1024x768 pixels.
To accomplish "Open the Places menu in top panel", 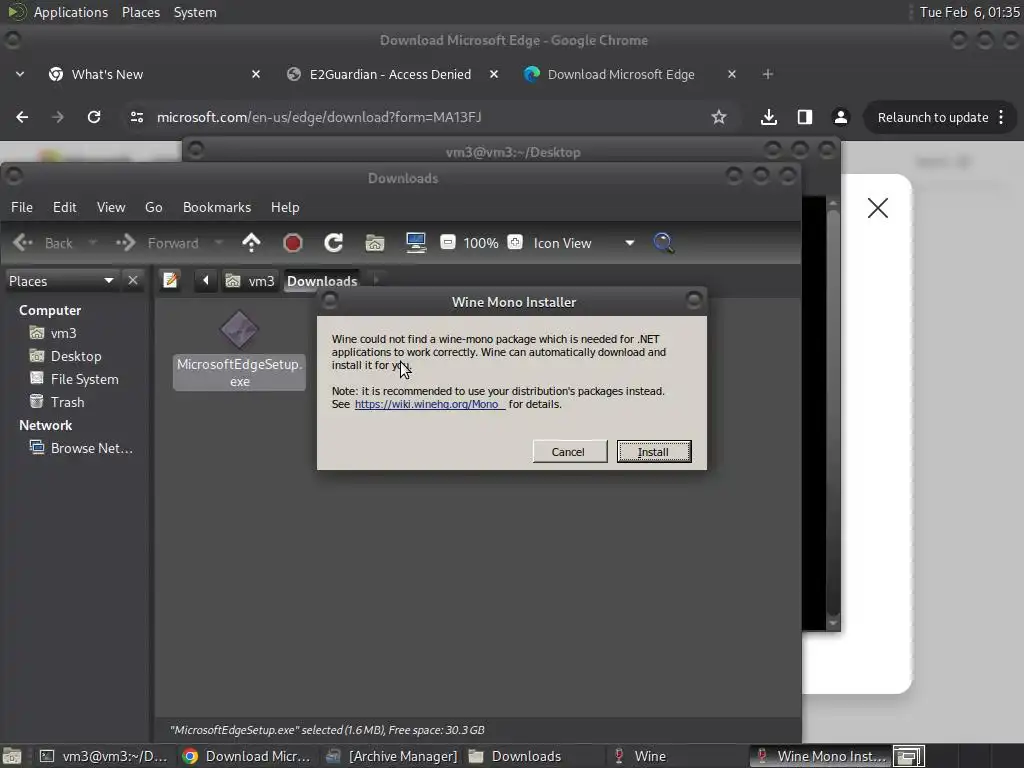I will 141,12.
